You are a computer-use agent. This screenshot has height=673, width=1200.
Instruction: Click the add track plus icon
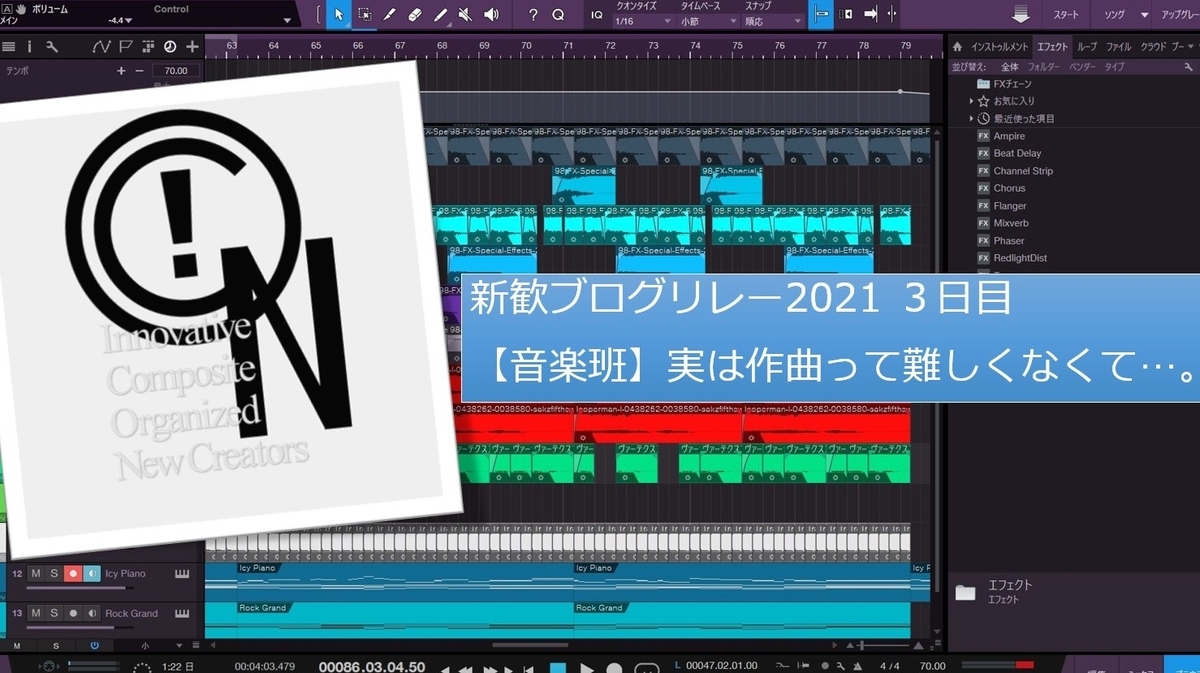click(x=192, y=47)
